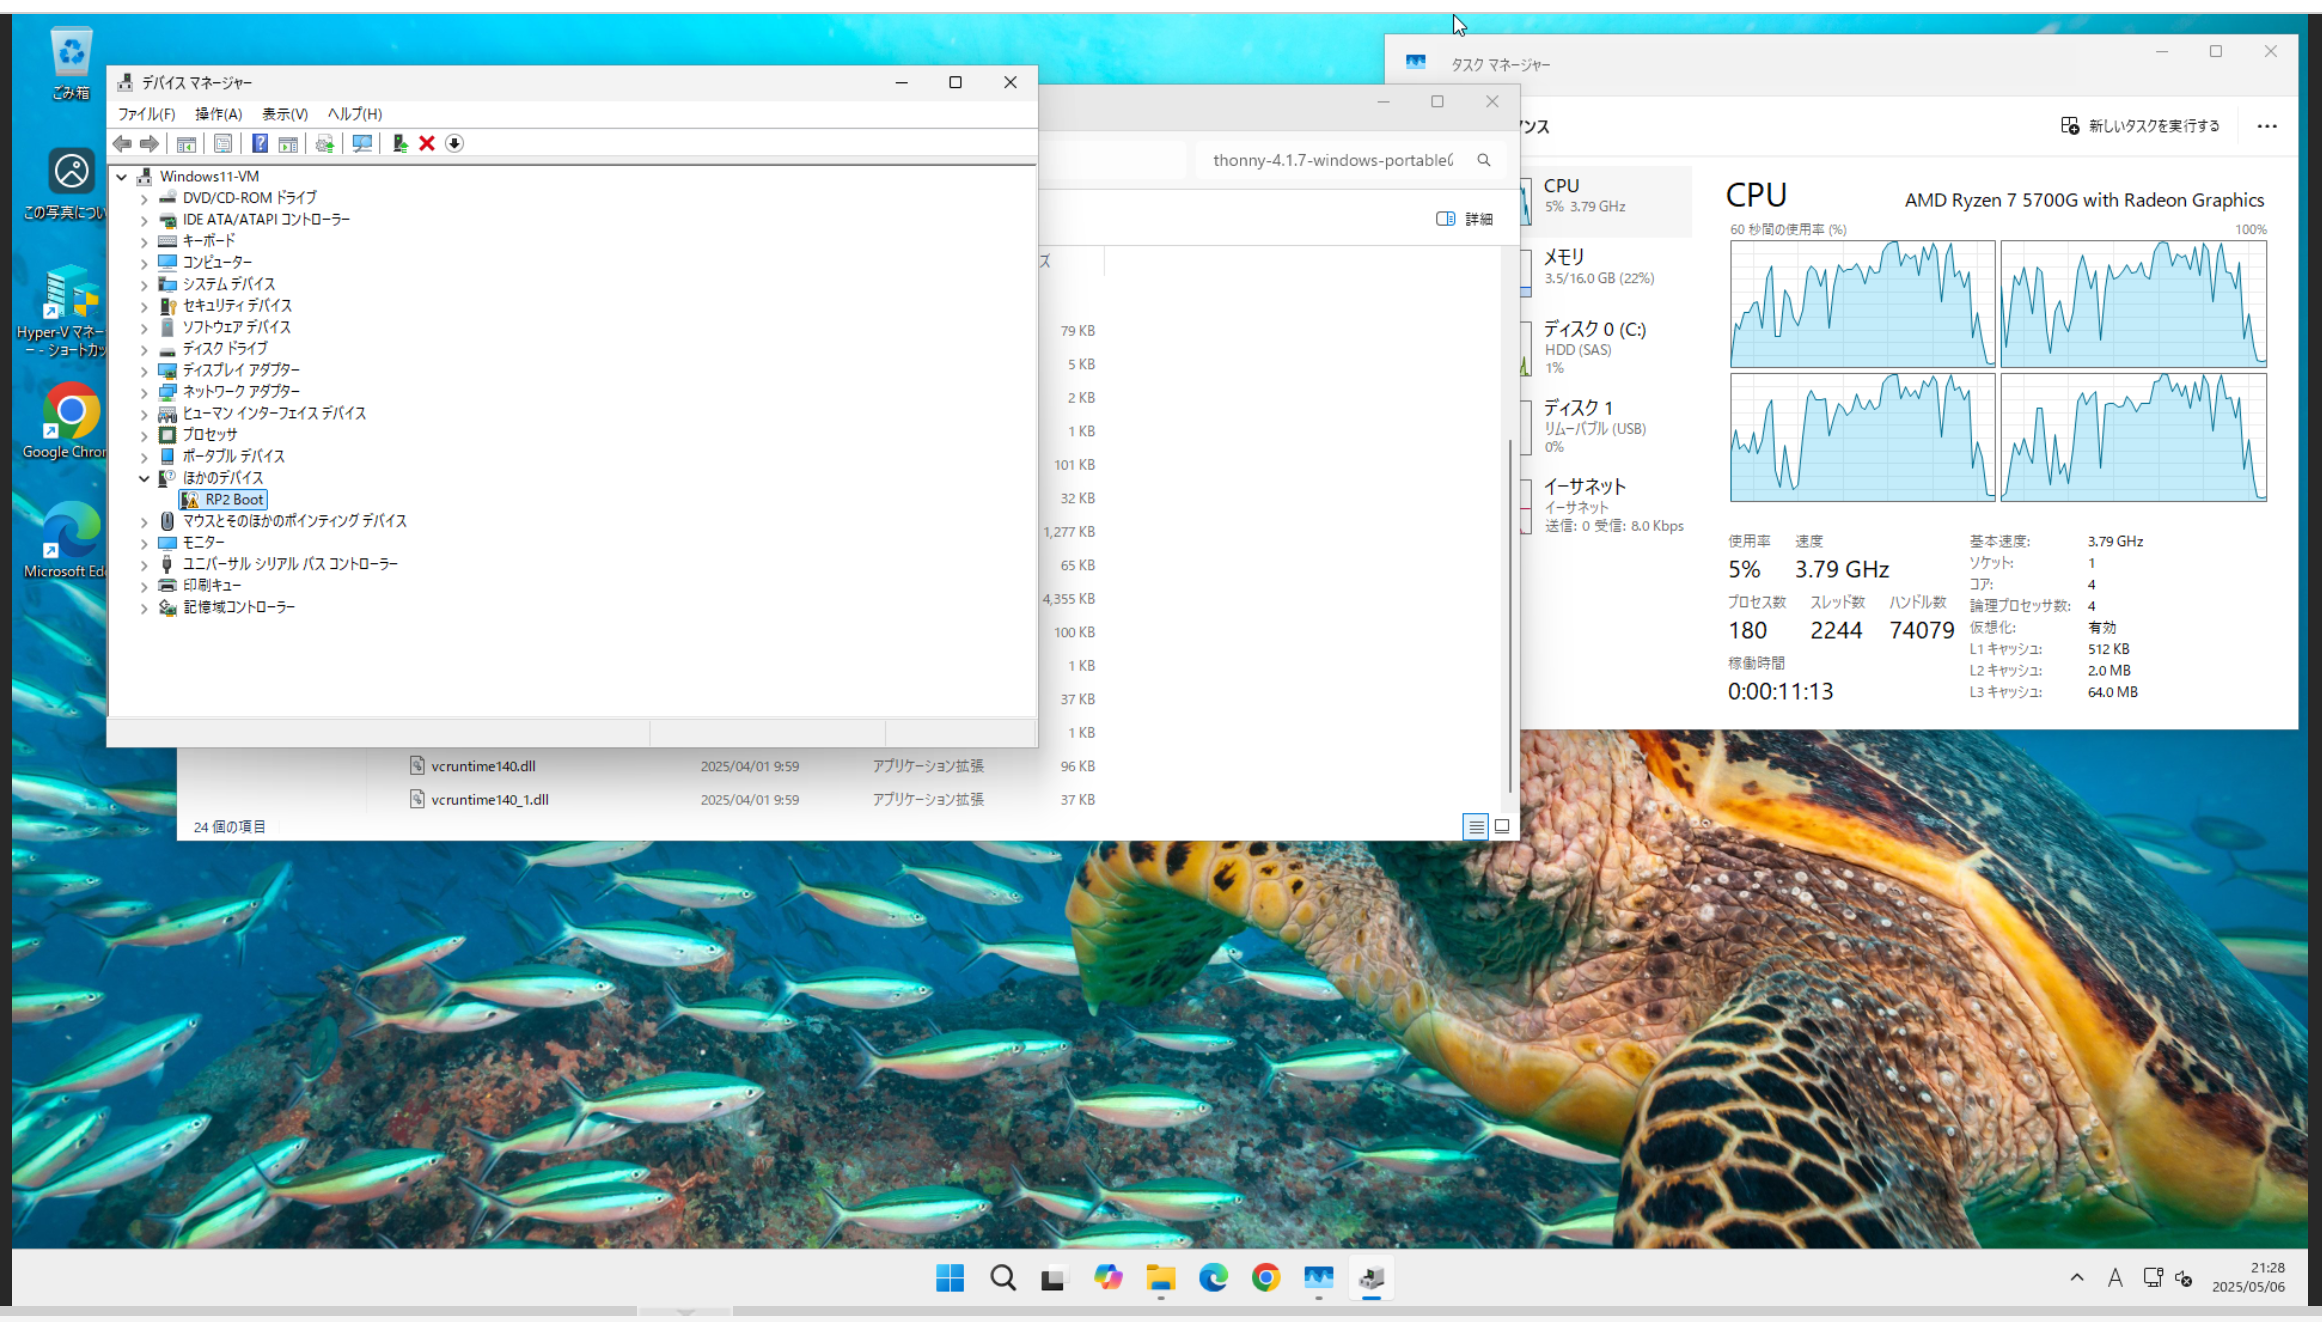
Task: Click the scan for hardware changes icon
Action: (x=362, y=143)
